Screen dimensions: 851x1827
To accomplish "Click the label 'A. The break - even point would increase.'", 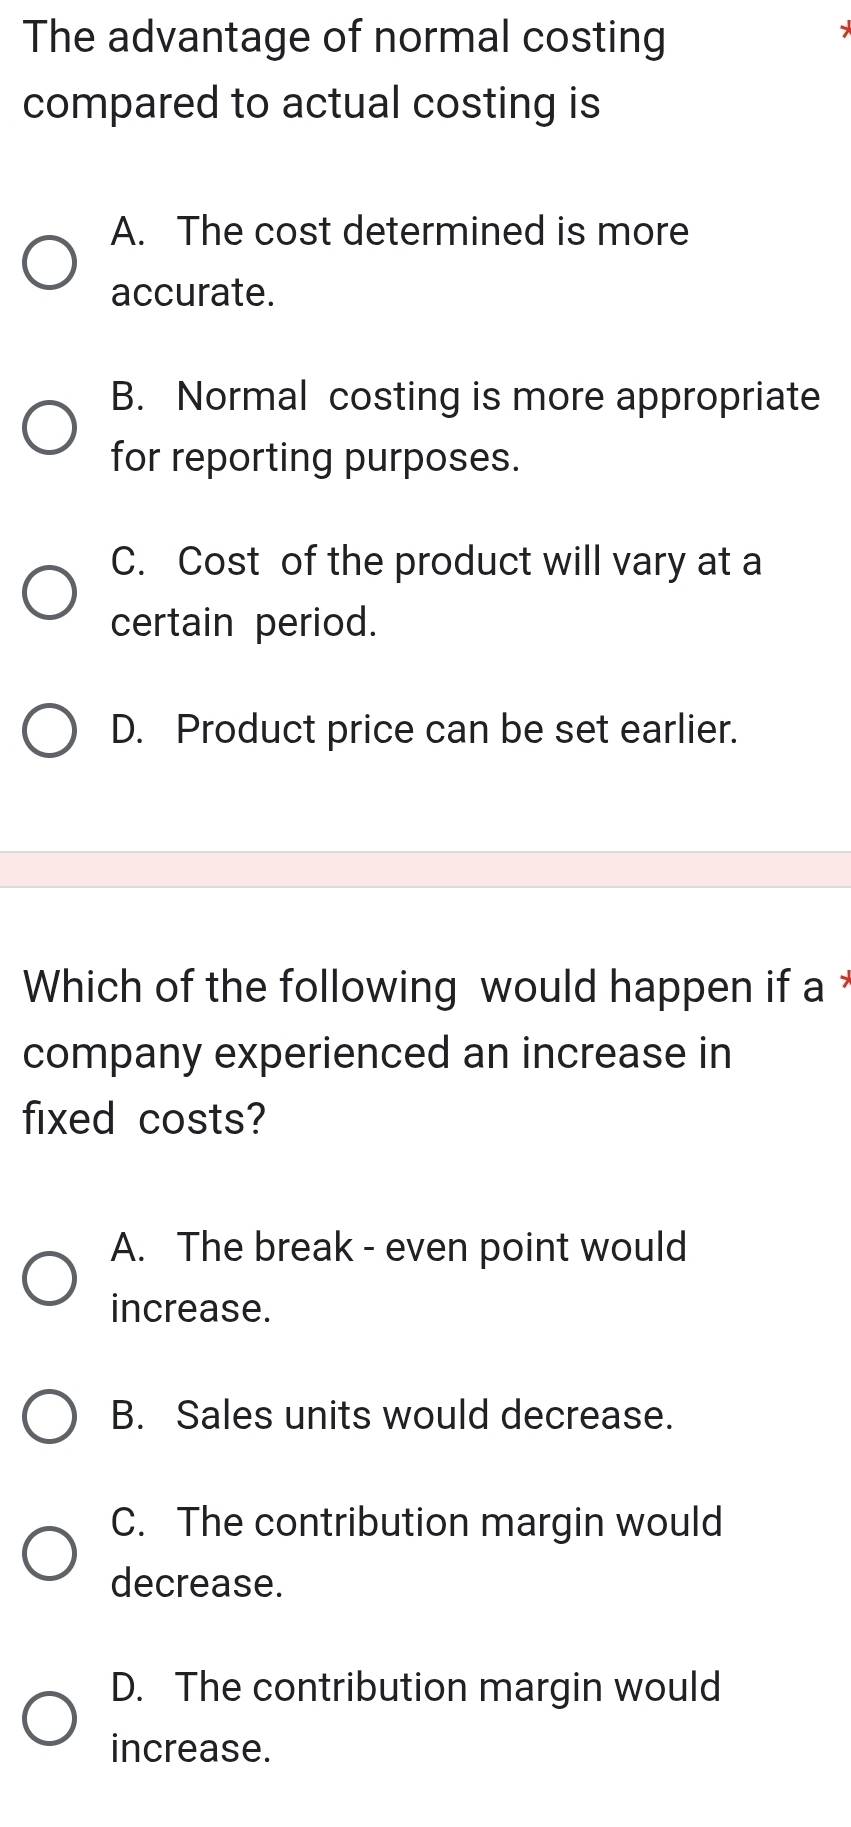I will click(x=399, y=1278).
